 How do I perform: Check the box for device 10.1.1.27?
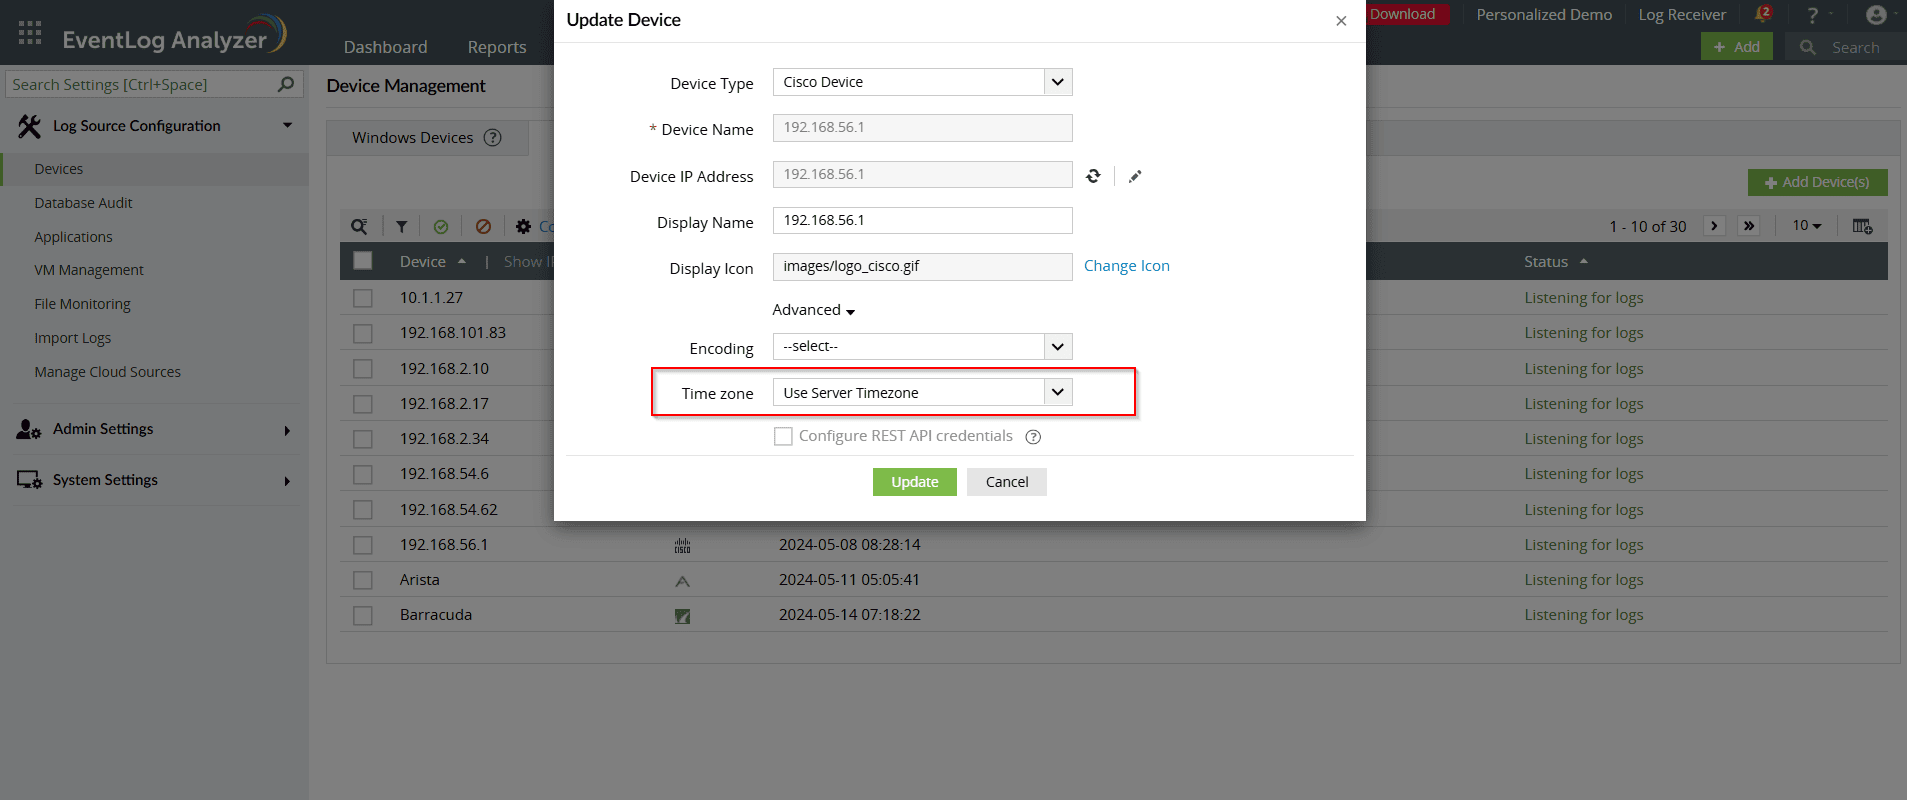pos(363,298)
